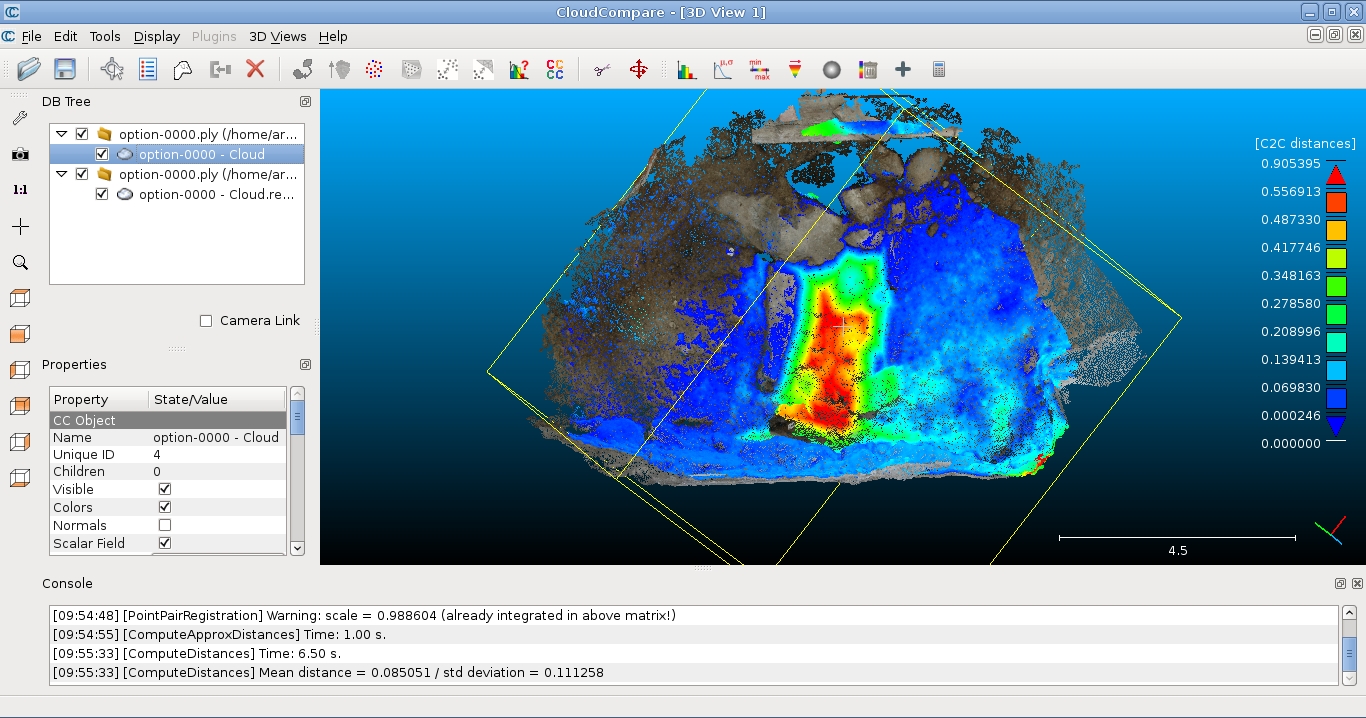Click Properties panel scrollbar down arrow

pos(297,548)
